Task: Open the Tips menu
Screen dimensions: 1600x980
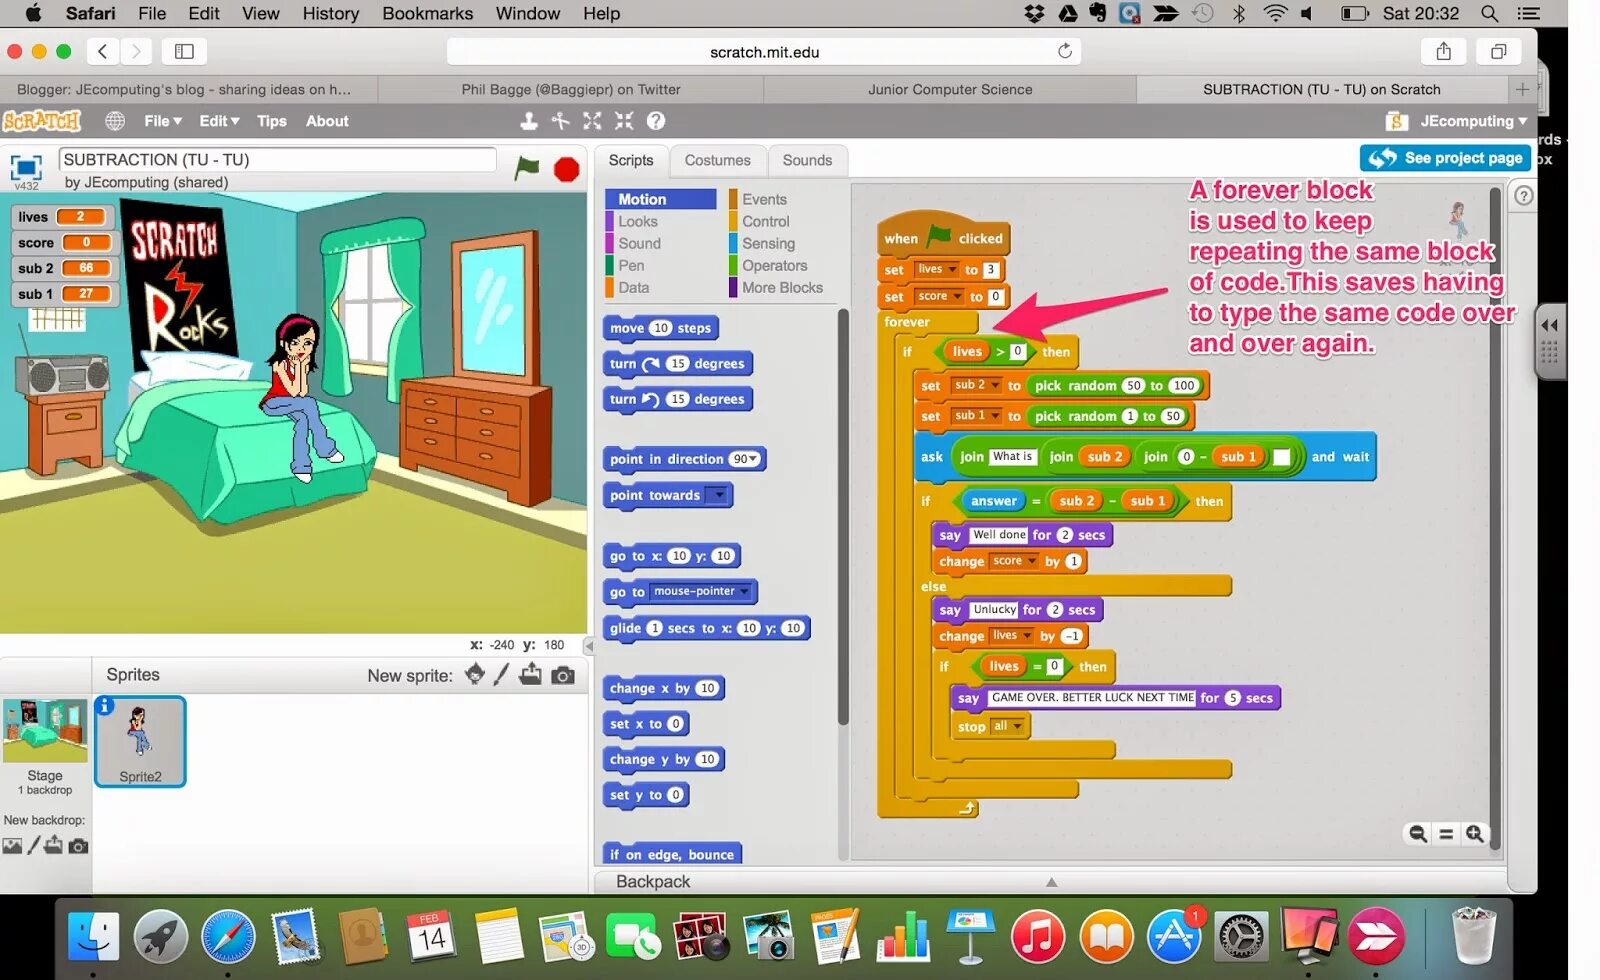Action: tap(271, 121)
